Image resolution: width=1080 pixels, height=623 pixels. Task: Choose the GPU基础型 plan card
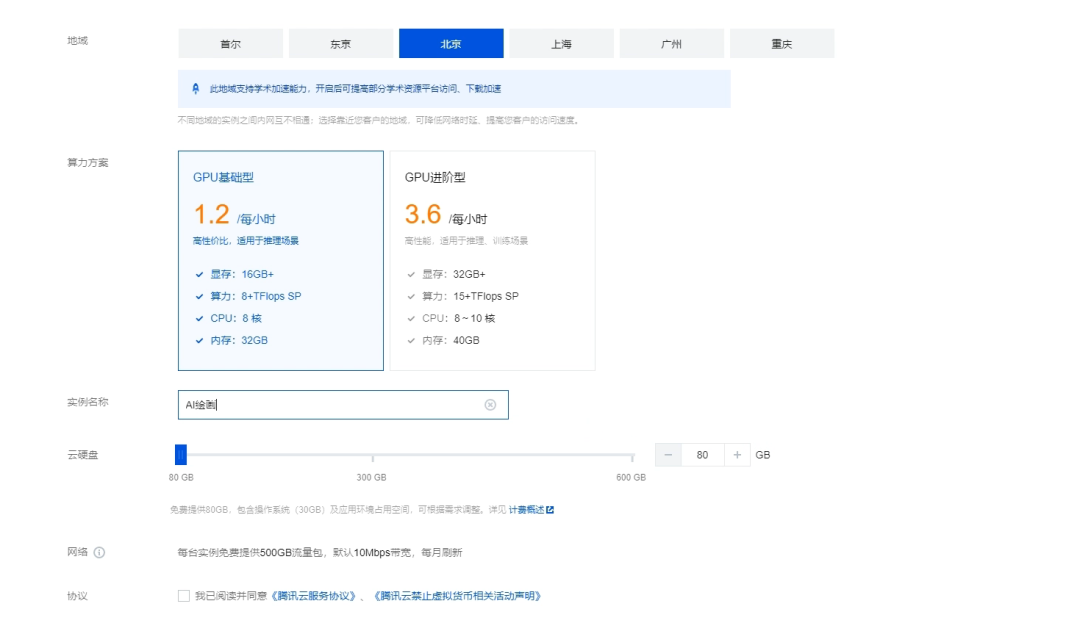click(x=281, y=261)
